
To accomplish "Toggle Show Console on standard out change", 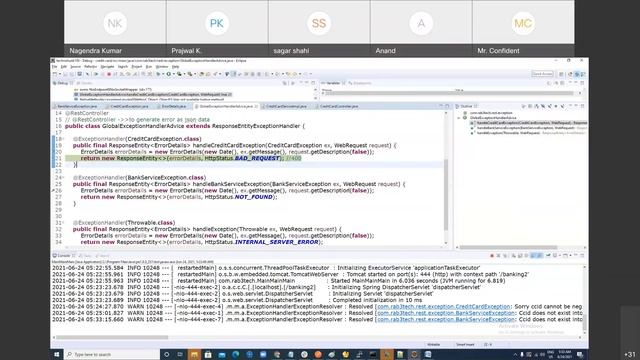I will [533, 256].
